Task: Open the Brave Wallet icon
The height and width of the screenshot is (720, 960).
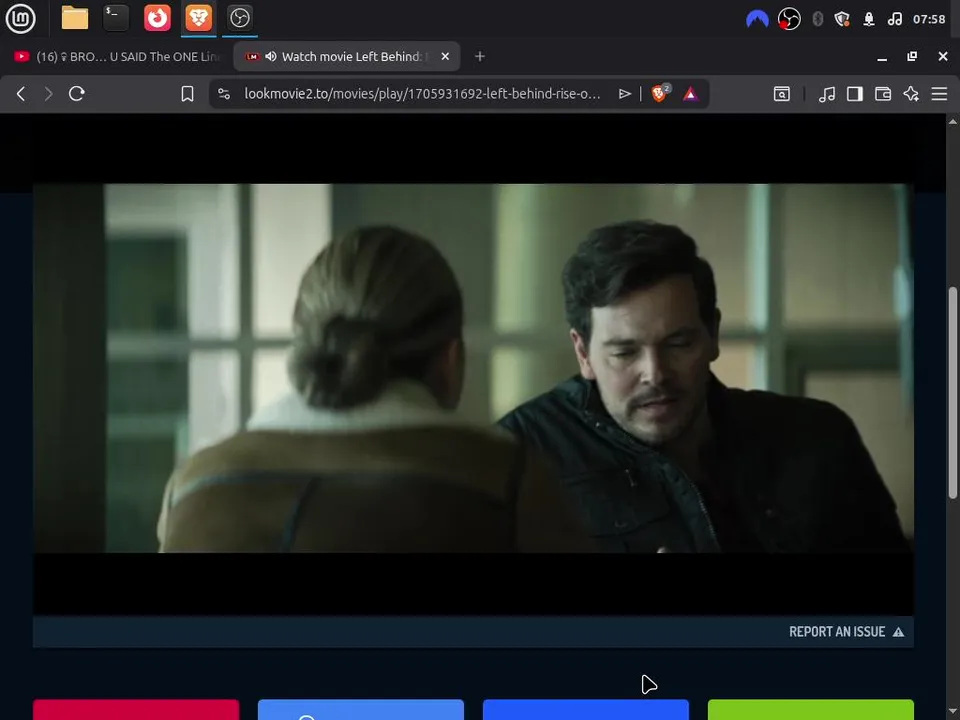Action: coord(883,94)
